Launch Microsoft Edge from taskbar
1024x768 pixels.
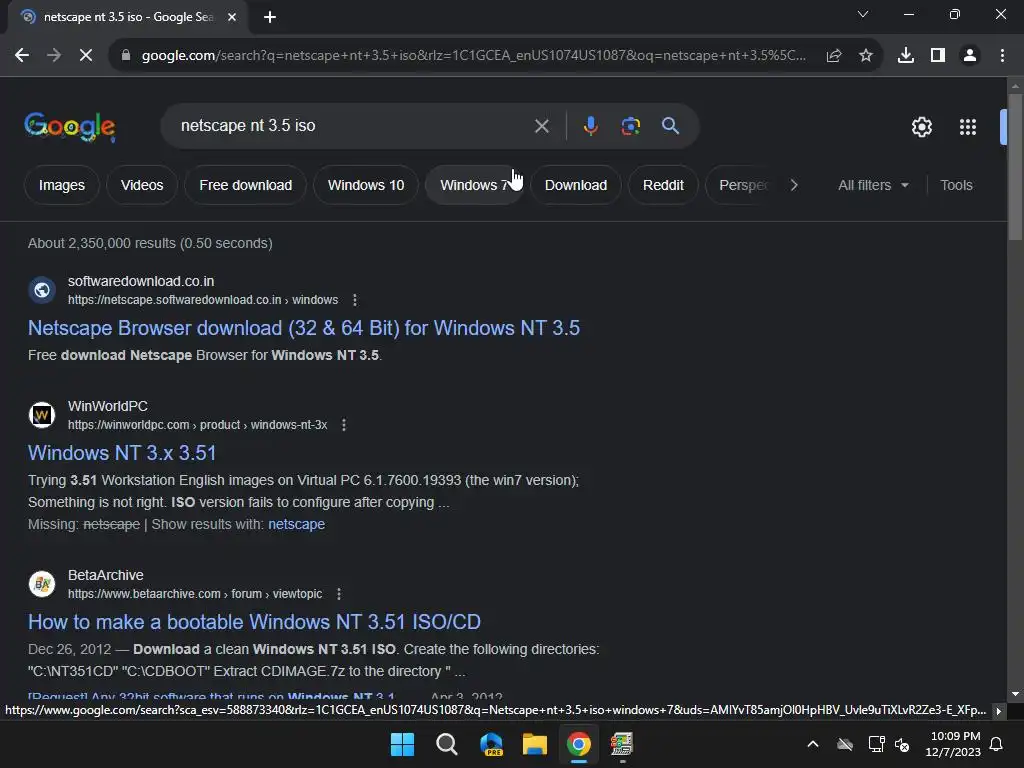[x=491, y=744]
